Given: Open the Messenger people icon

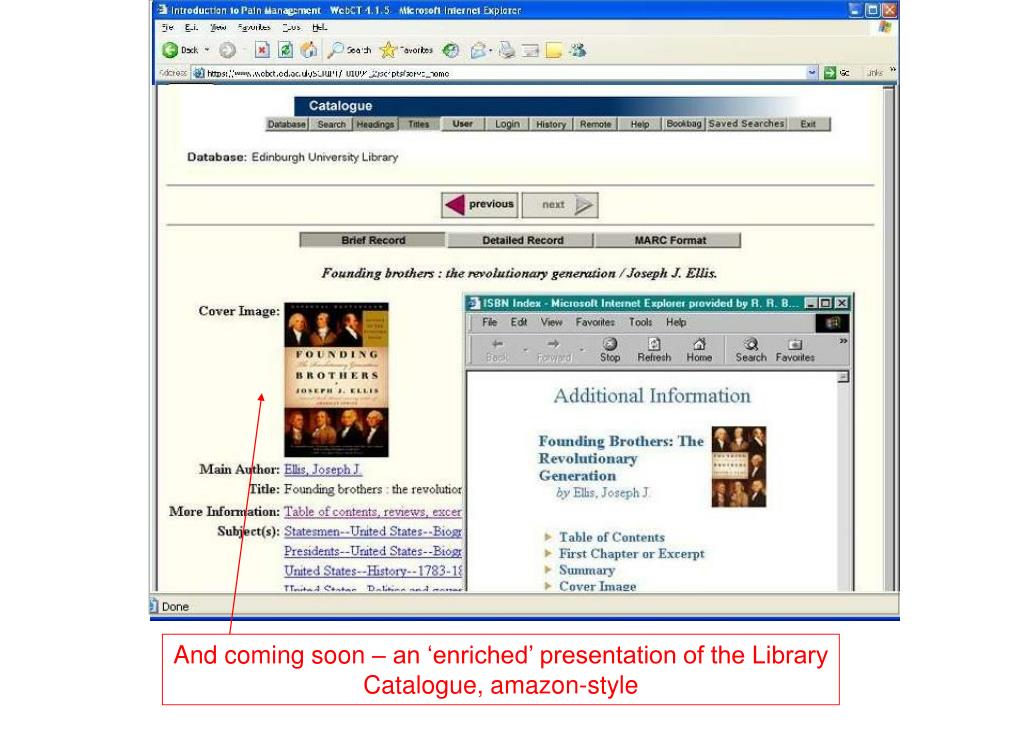Looking at the screenshot, I should pyautogui.click(x=577, y=50).
